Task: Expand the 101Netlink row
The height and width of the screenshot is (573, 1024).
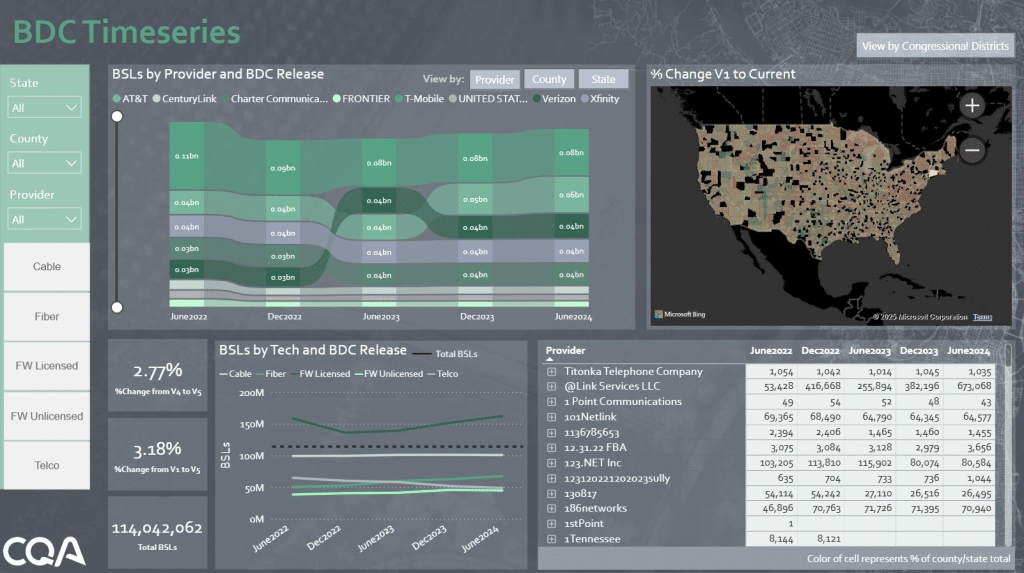Action: click(552, 417)
